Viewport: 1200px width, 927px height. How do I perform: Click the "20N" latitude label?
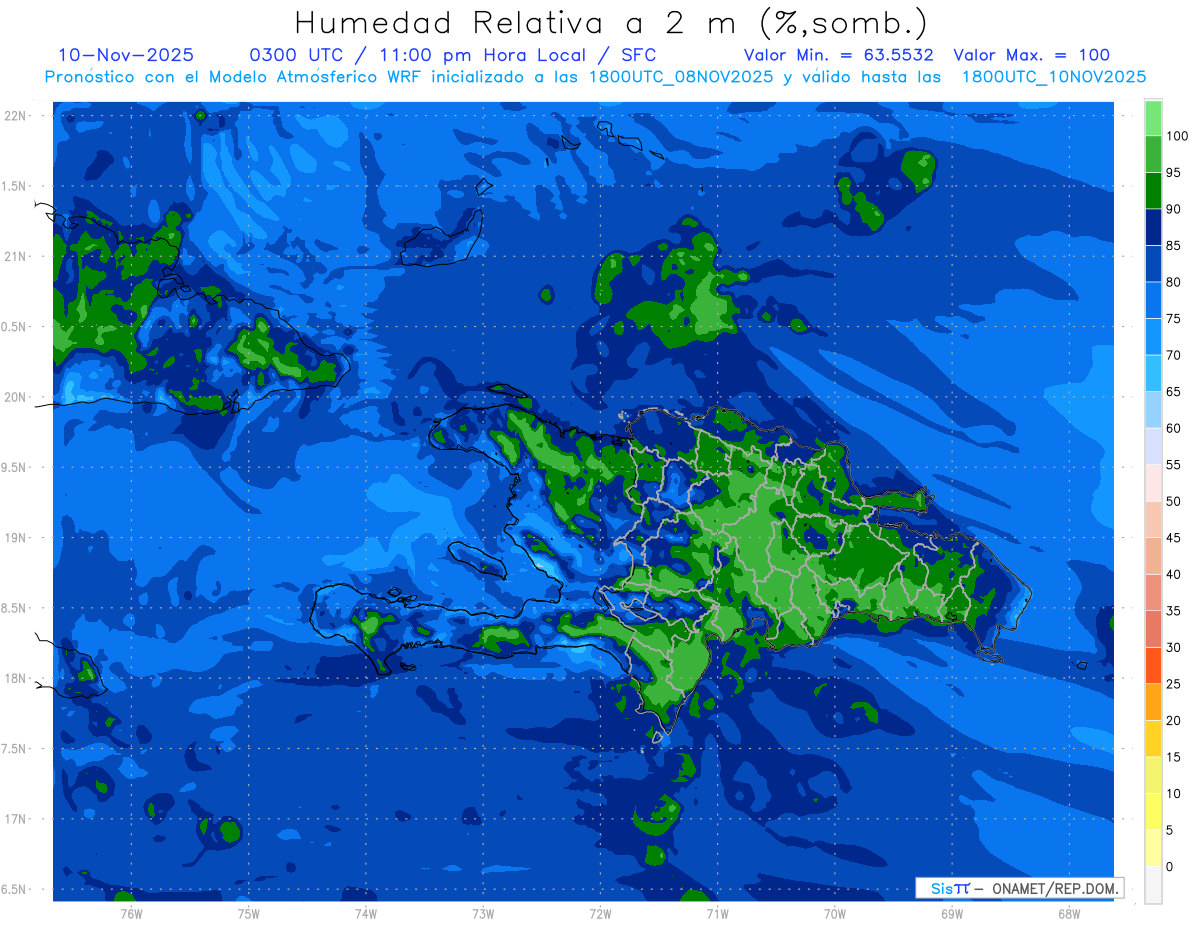pyautogui.click(x=15, y=398)
